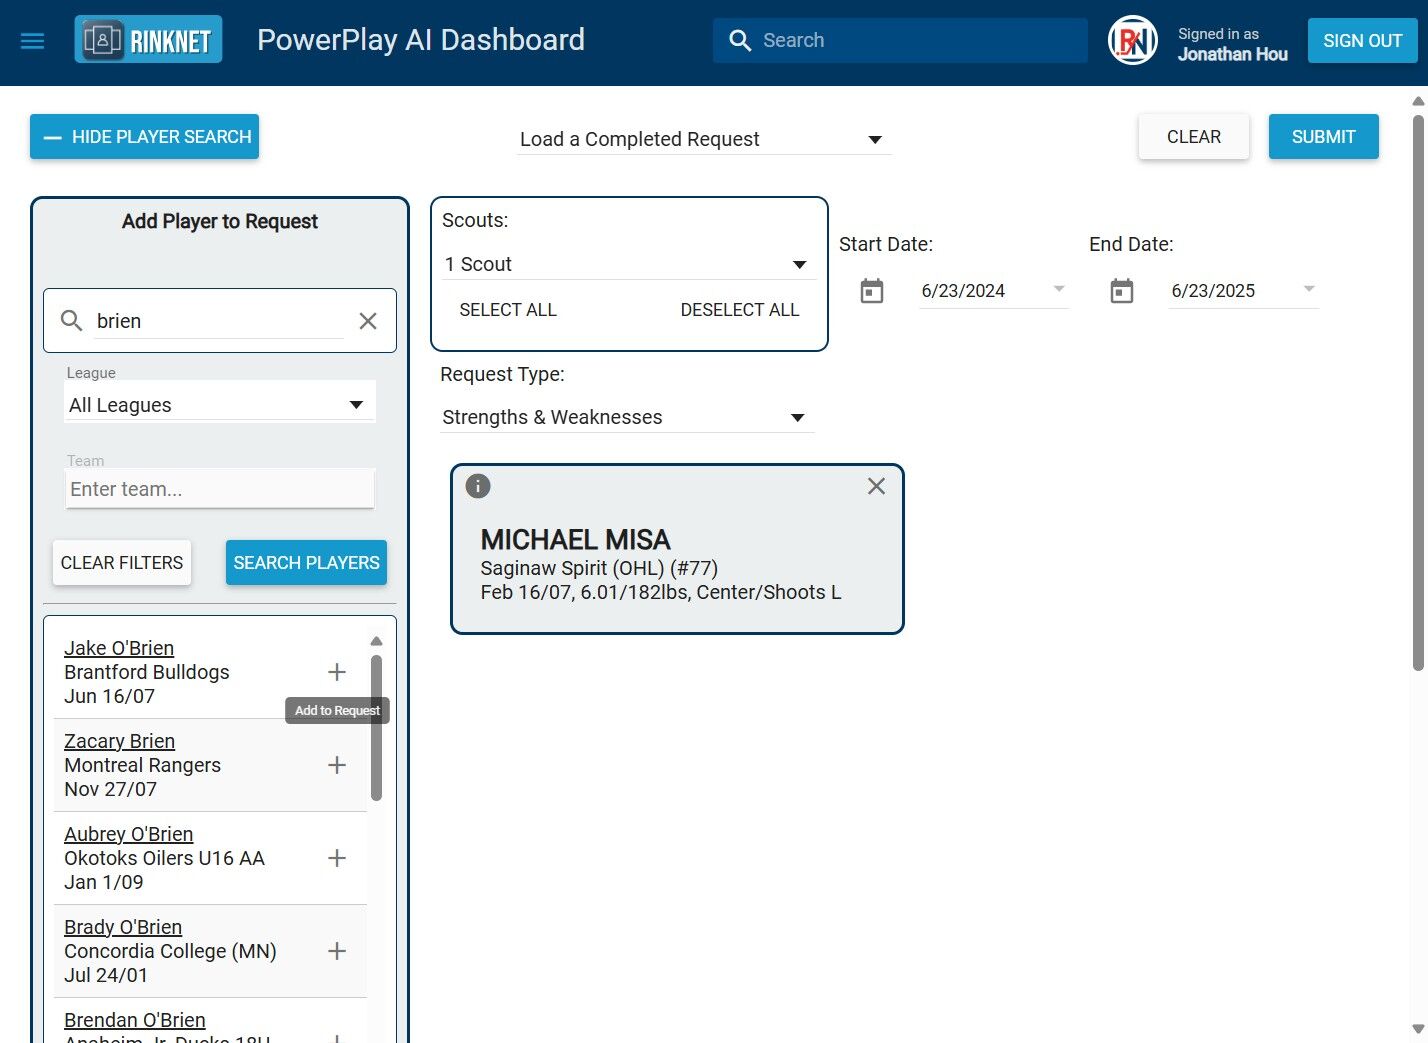
Task: Open the hamburger navigation menu
Action: 33,41
